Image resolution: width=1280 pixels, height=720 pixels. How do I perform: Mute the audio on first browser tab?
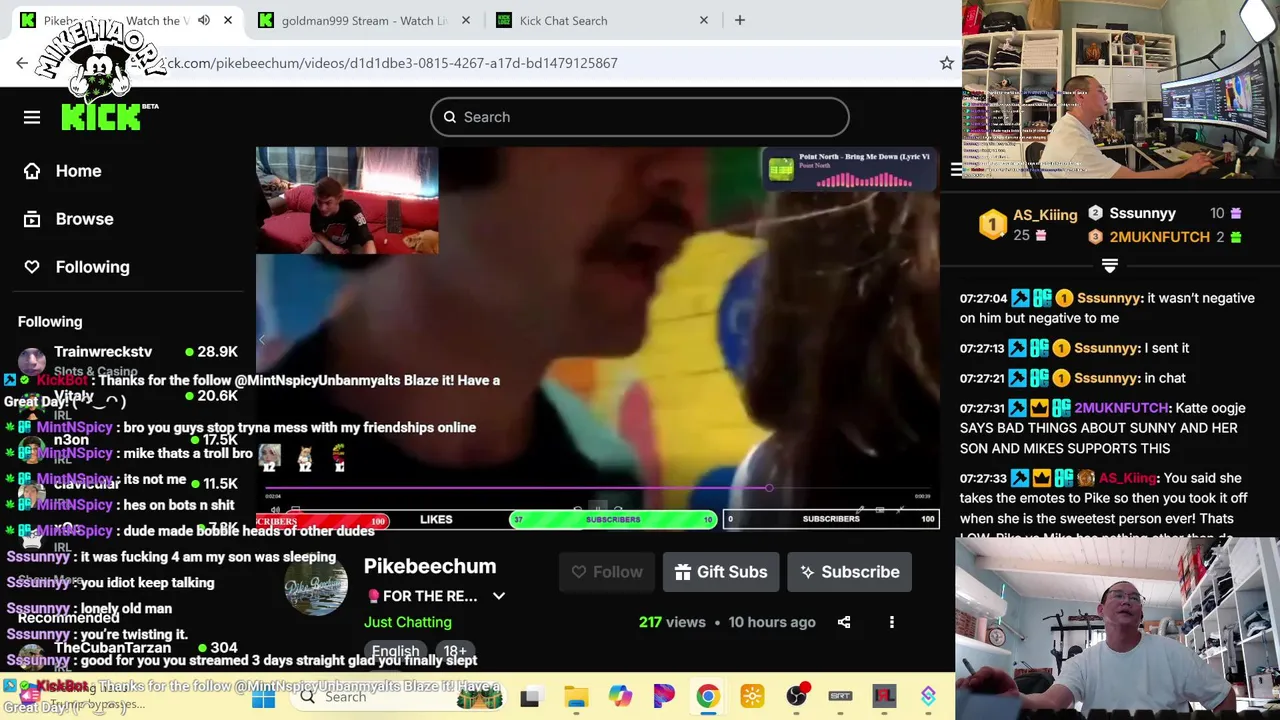coord(204,20)
